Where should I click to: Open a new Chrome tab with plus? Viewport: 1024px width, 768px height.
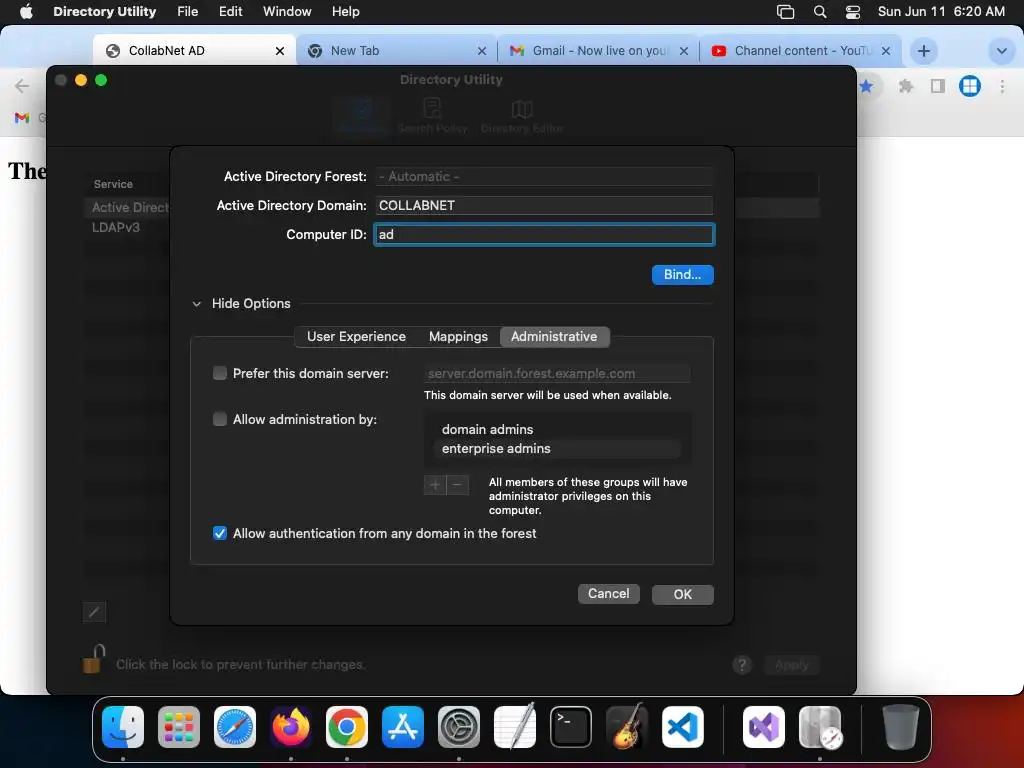coord(923,51)
